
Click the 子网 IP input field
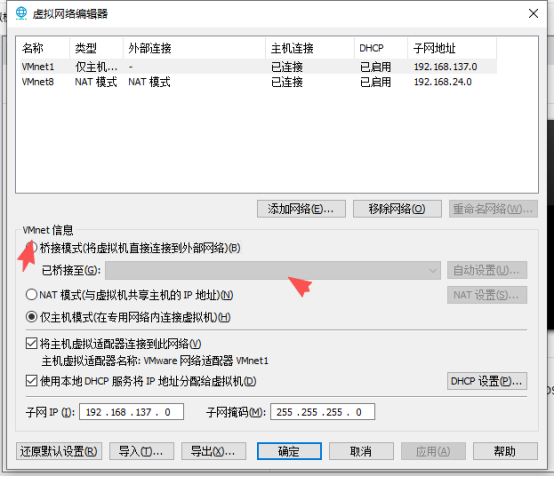pyautogui.click(x=131, y=412)
